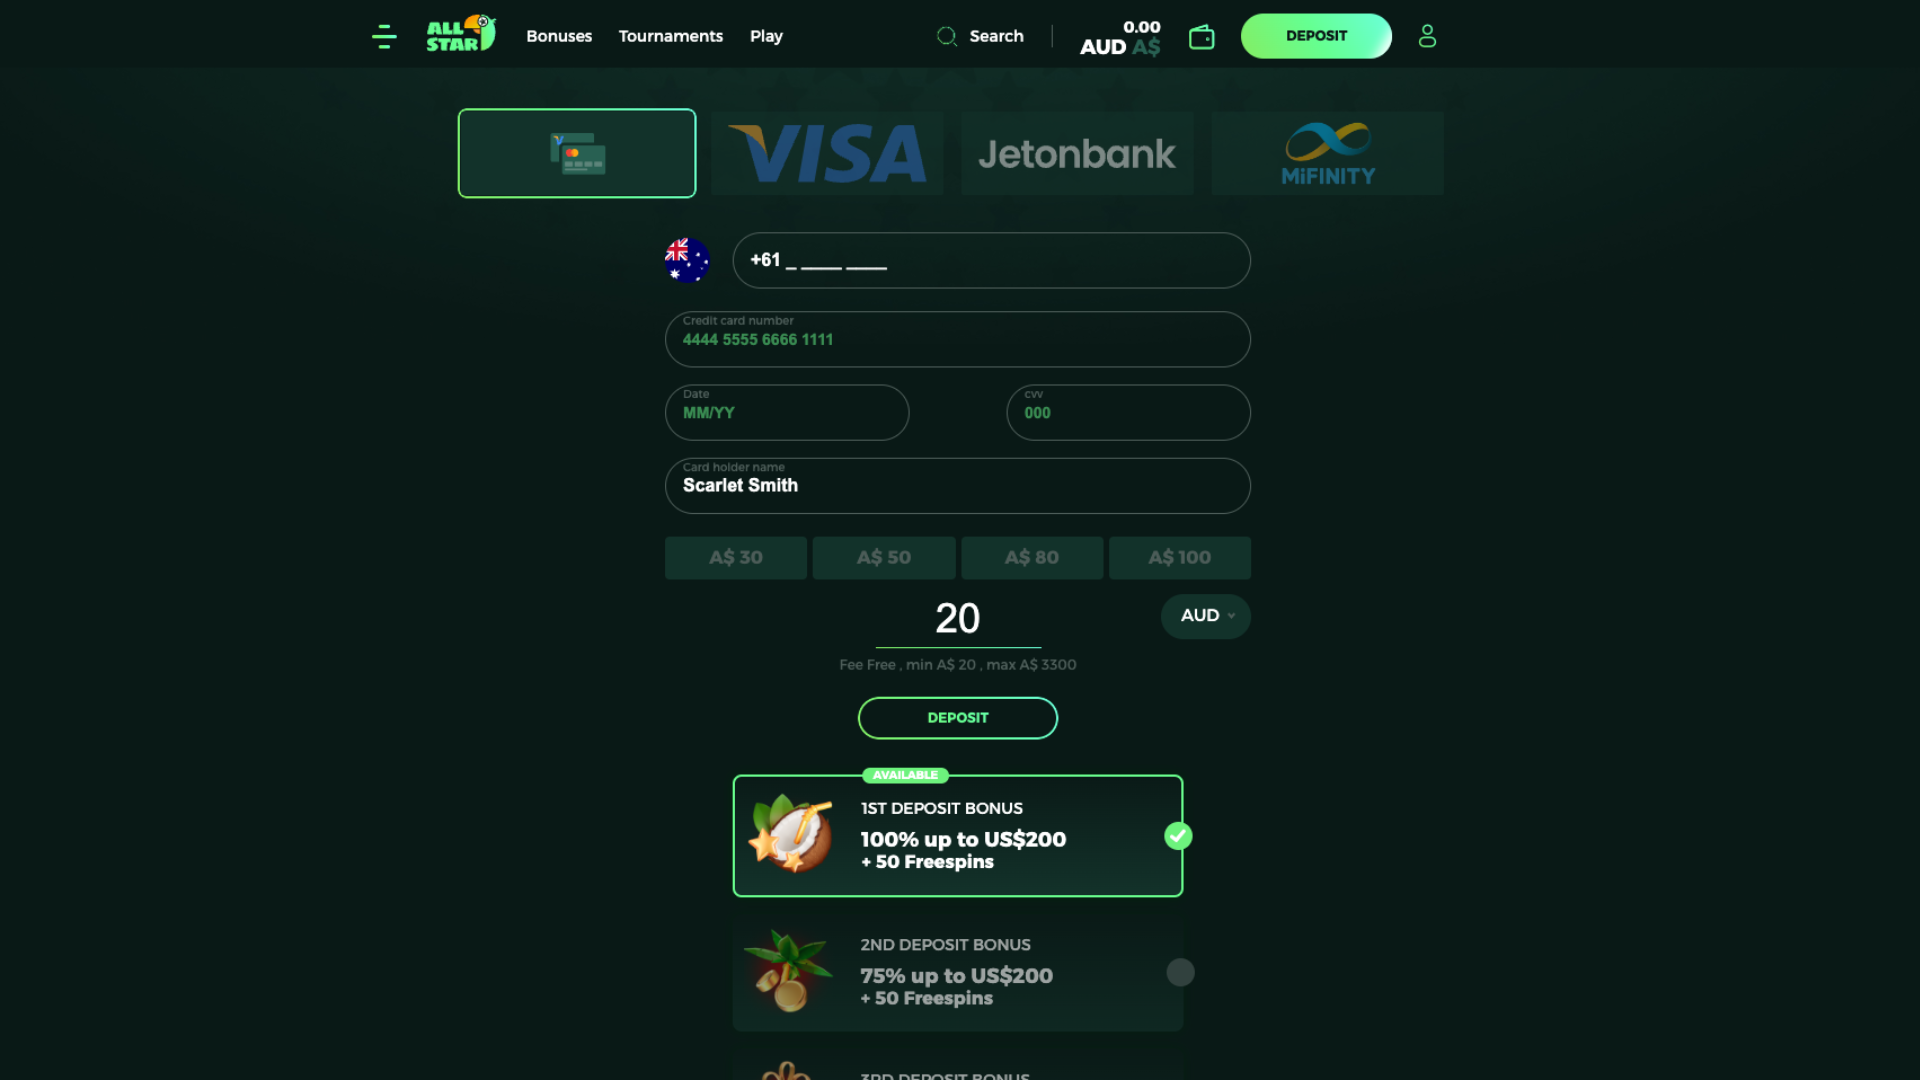Toggle the 1st Deposit Bonus selection
The height and width of the screenshot is (1080, 1920).
pyautogui.click(x=1178, y=835)
